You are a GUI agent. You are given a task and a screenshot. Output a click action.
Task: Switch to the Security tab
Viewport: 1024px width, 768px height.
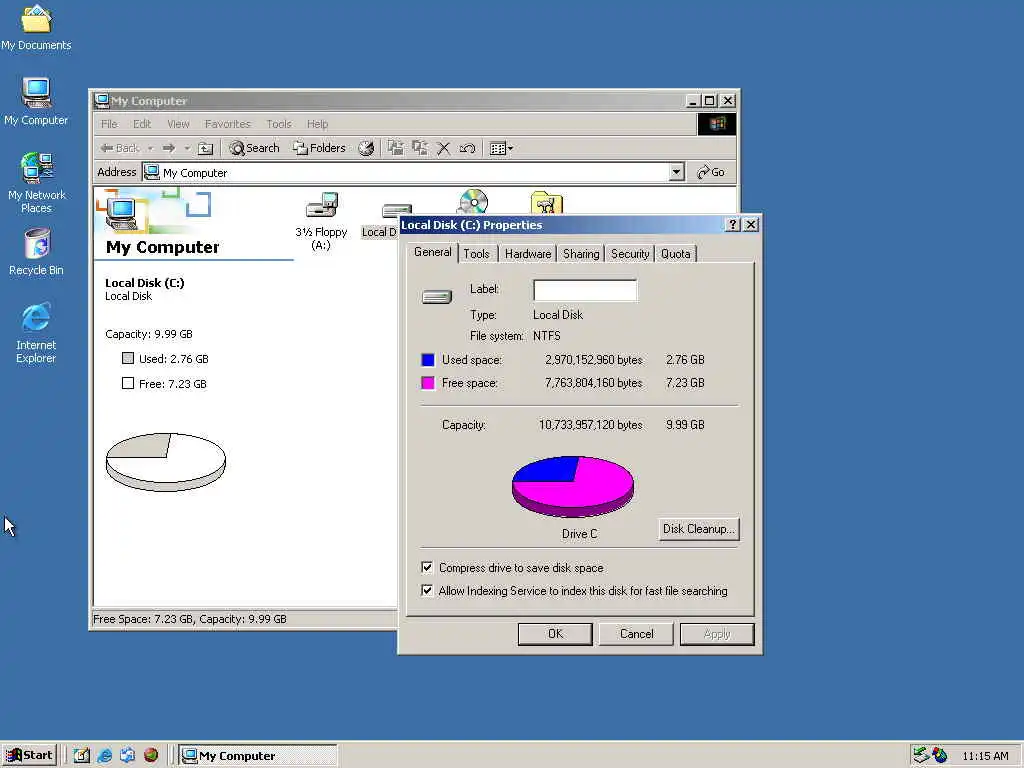point(630,254)
